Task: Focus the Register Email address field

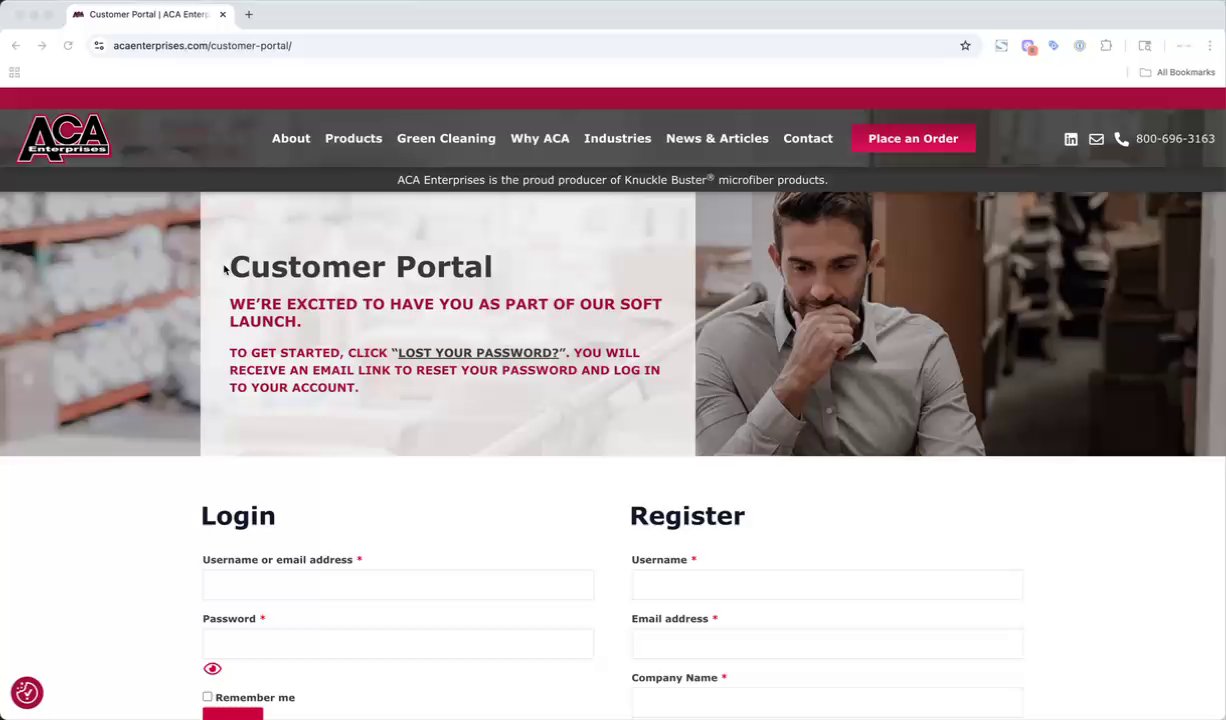Action: [827, 644]
